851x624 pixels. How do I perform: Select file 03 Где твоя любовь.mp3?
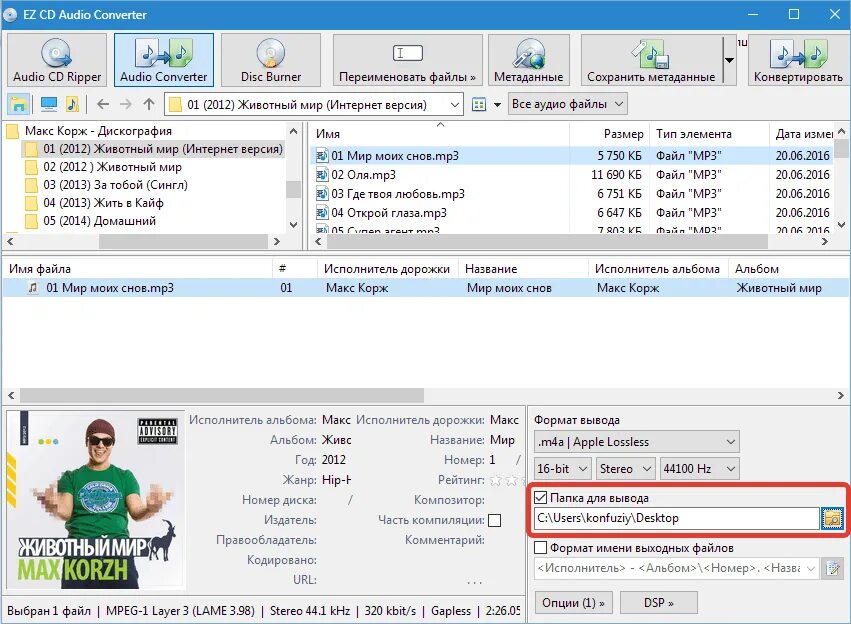tap(398, 194)
